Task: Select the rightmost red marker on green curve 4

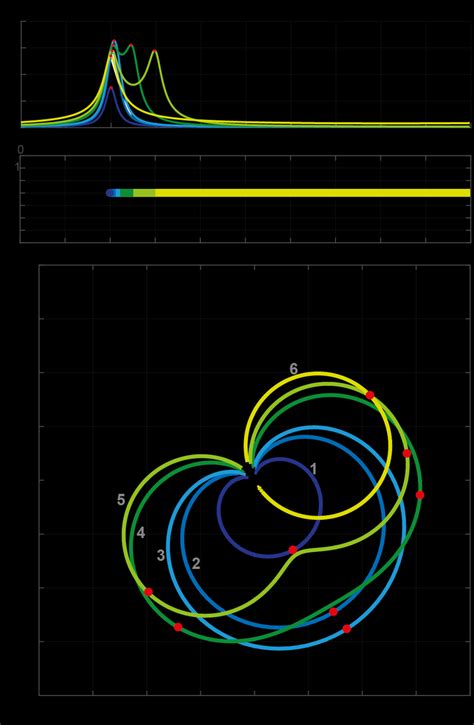Action: 420,495
